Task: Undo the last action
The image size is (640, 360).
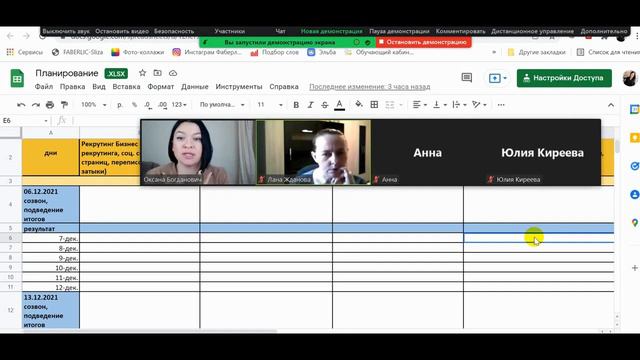Action: 21,105
